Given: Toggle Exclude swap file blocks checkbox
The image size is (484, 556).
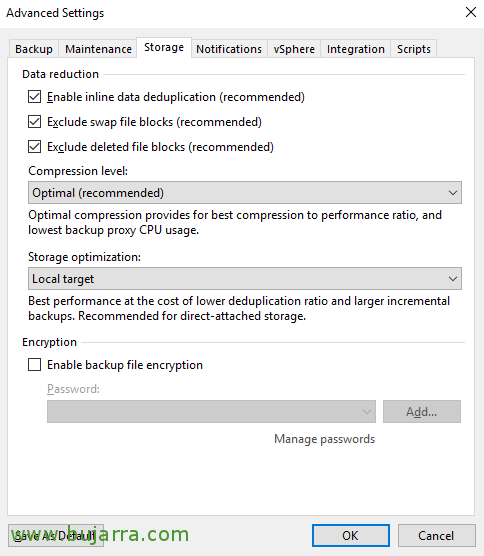Looking at the screenshot, I should coord(34,122).
